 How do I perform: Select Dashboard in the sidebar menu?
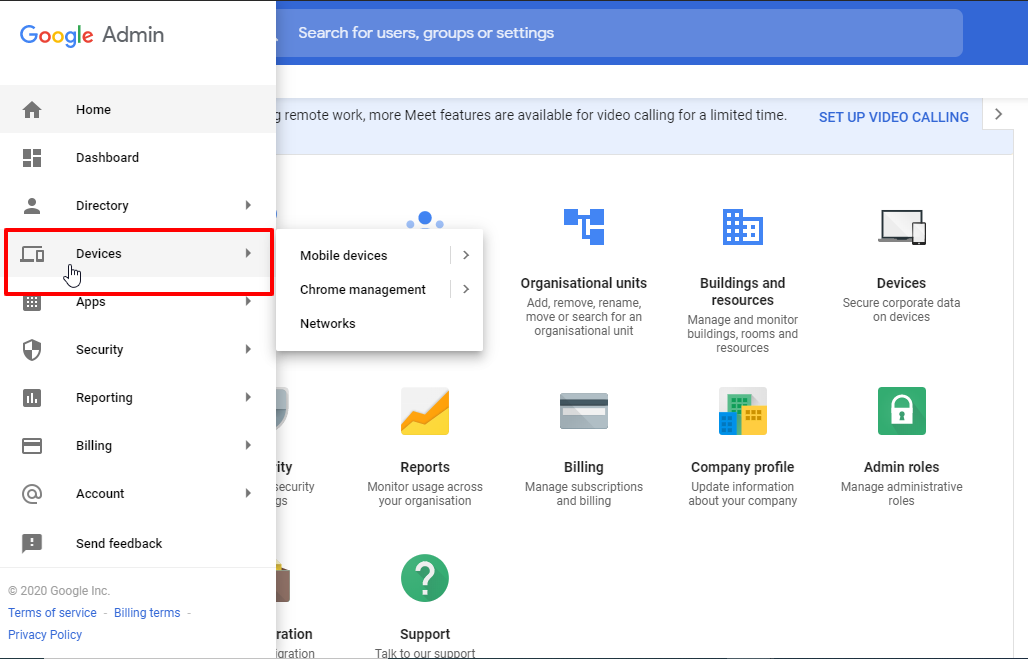[x=138, y=157]
